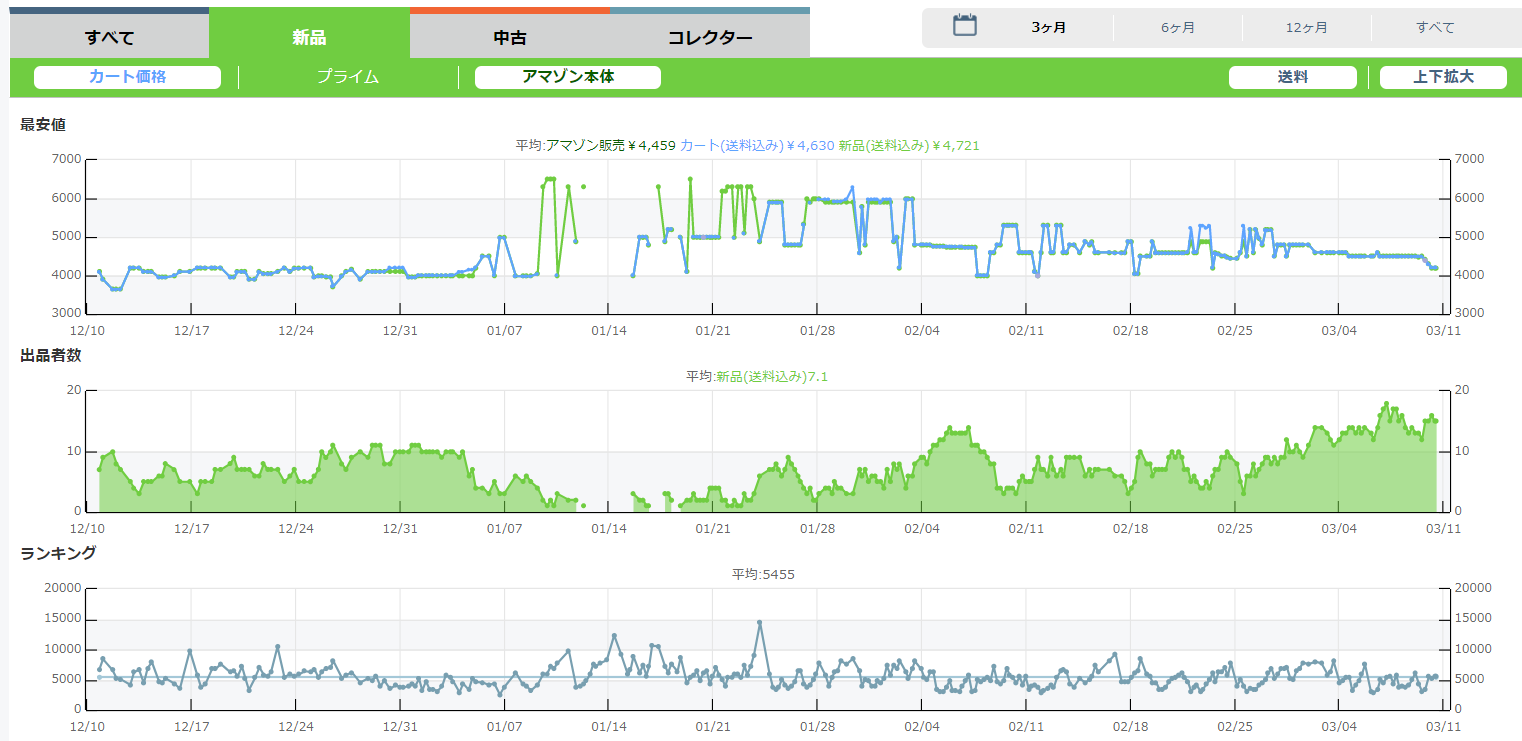Open the 中古 tab
The height and width of the screenshot is (741, 1522).
510,38
